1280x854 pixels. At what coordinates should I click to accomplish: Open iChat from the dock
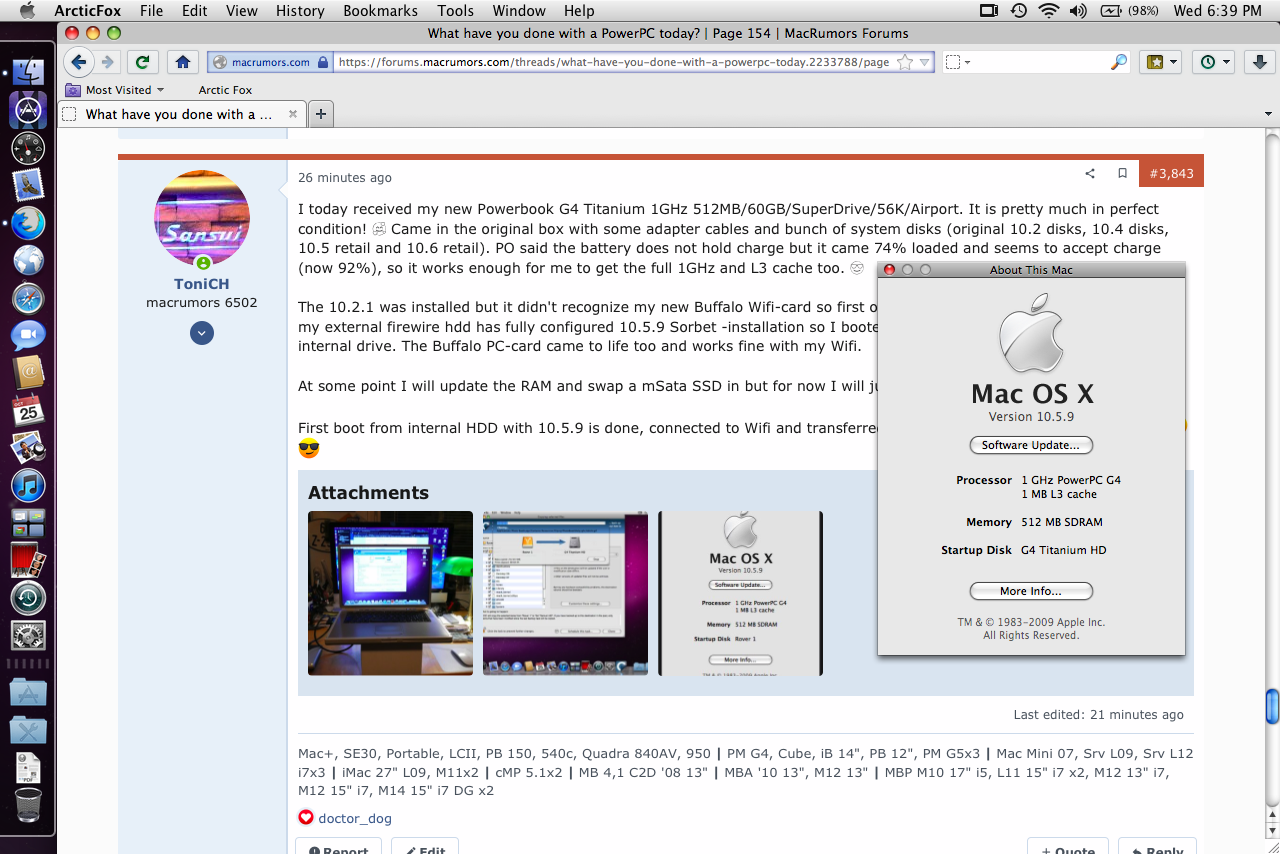coord(28,335)
